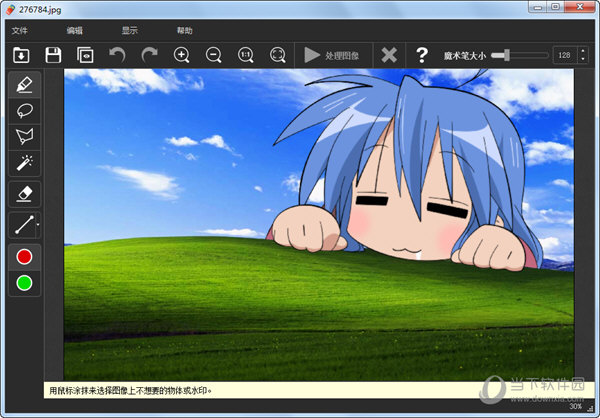
Task: Select the line tool
Action: pos(23,225)
